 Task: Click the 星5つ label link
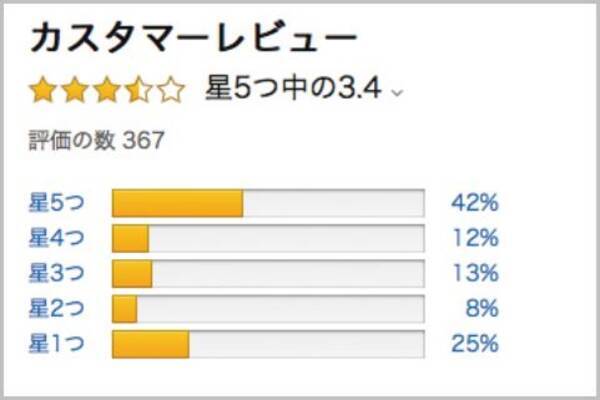tap(57, 203)
